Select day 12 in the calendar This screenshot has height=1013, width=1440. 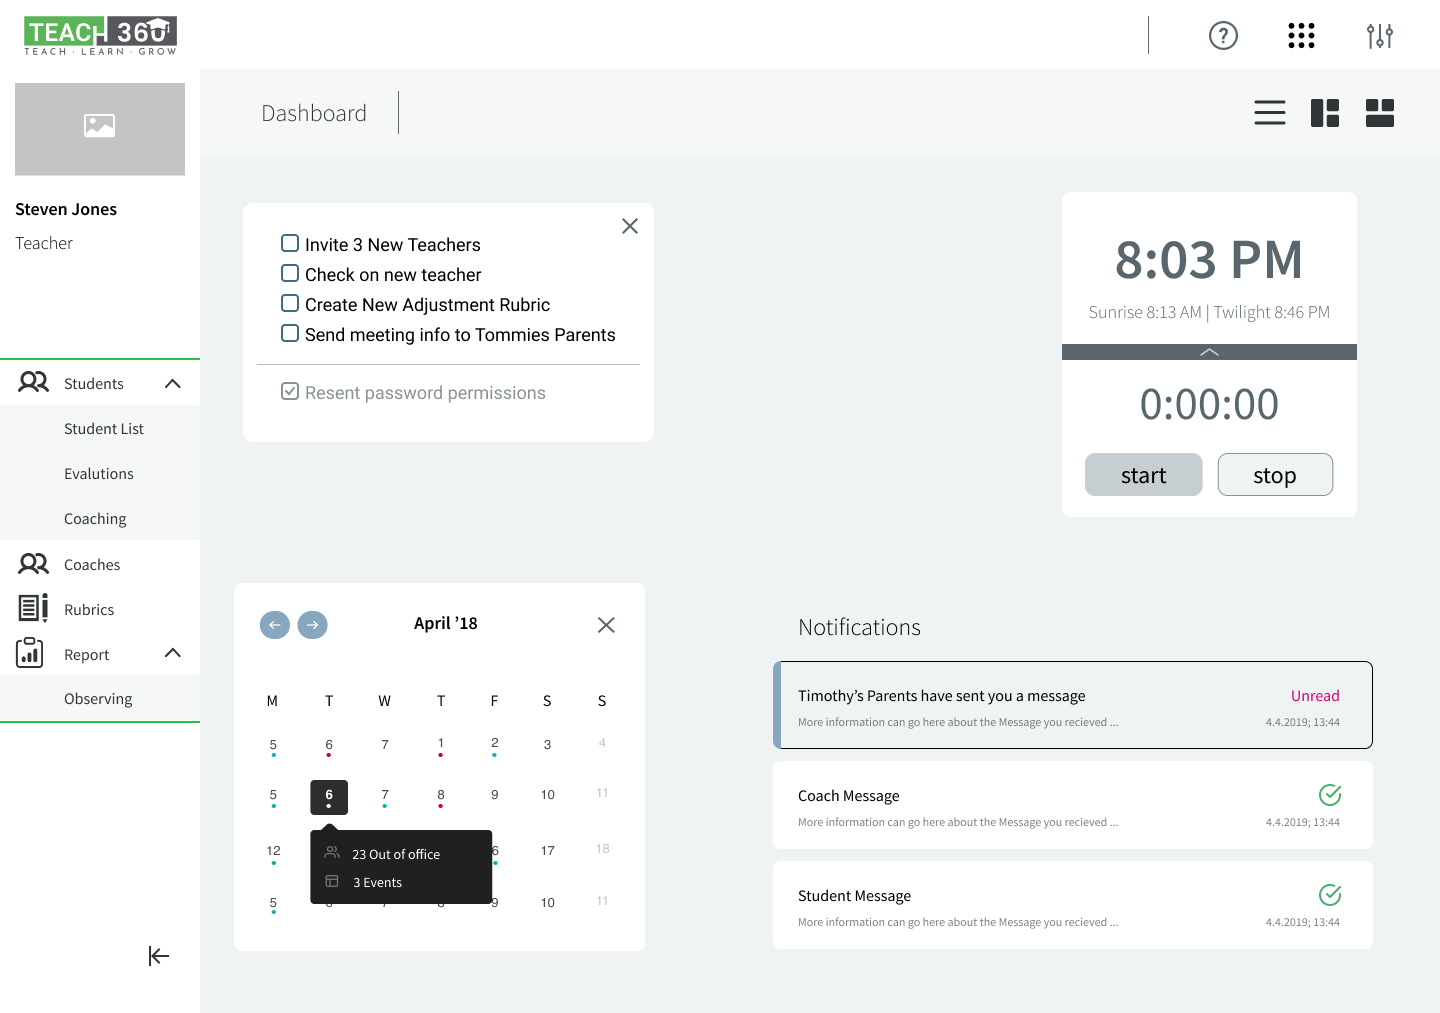tap(274, 850)
